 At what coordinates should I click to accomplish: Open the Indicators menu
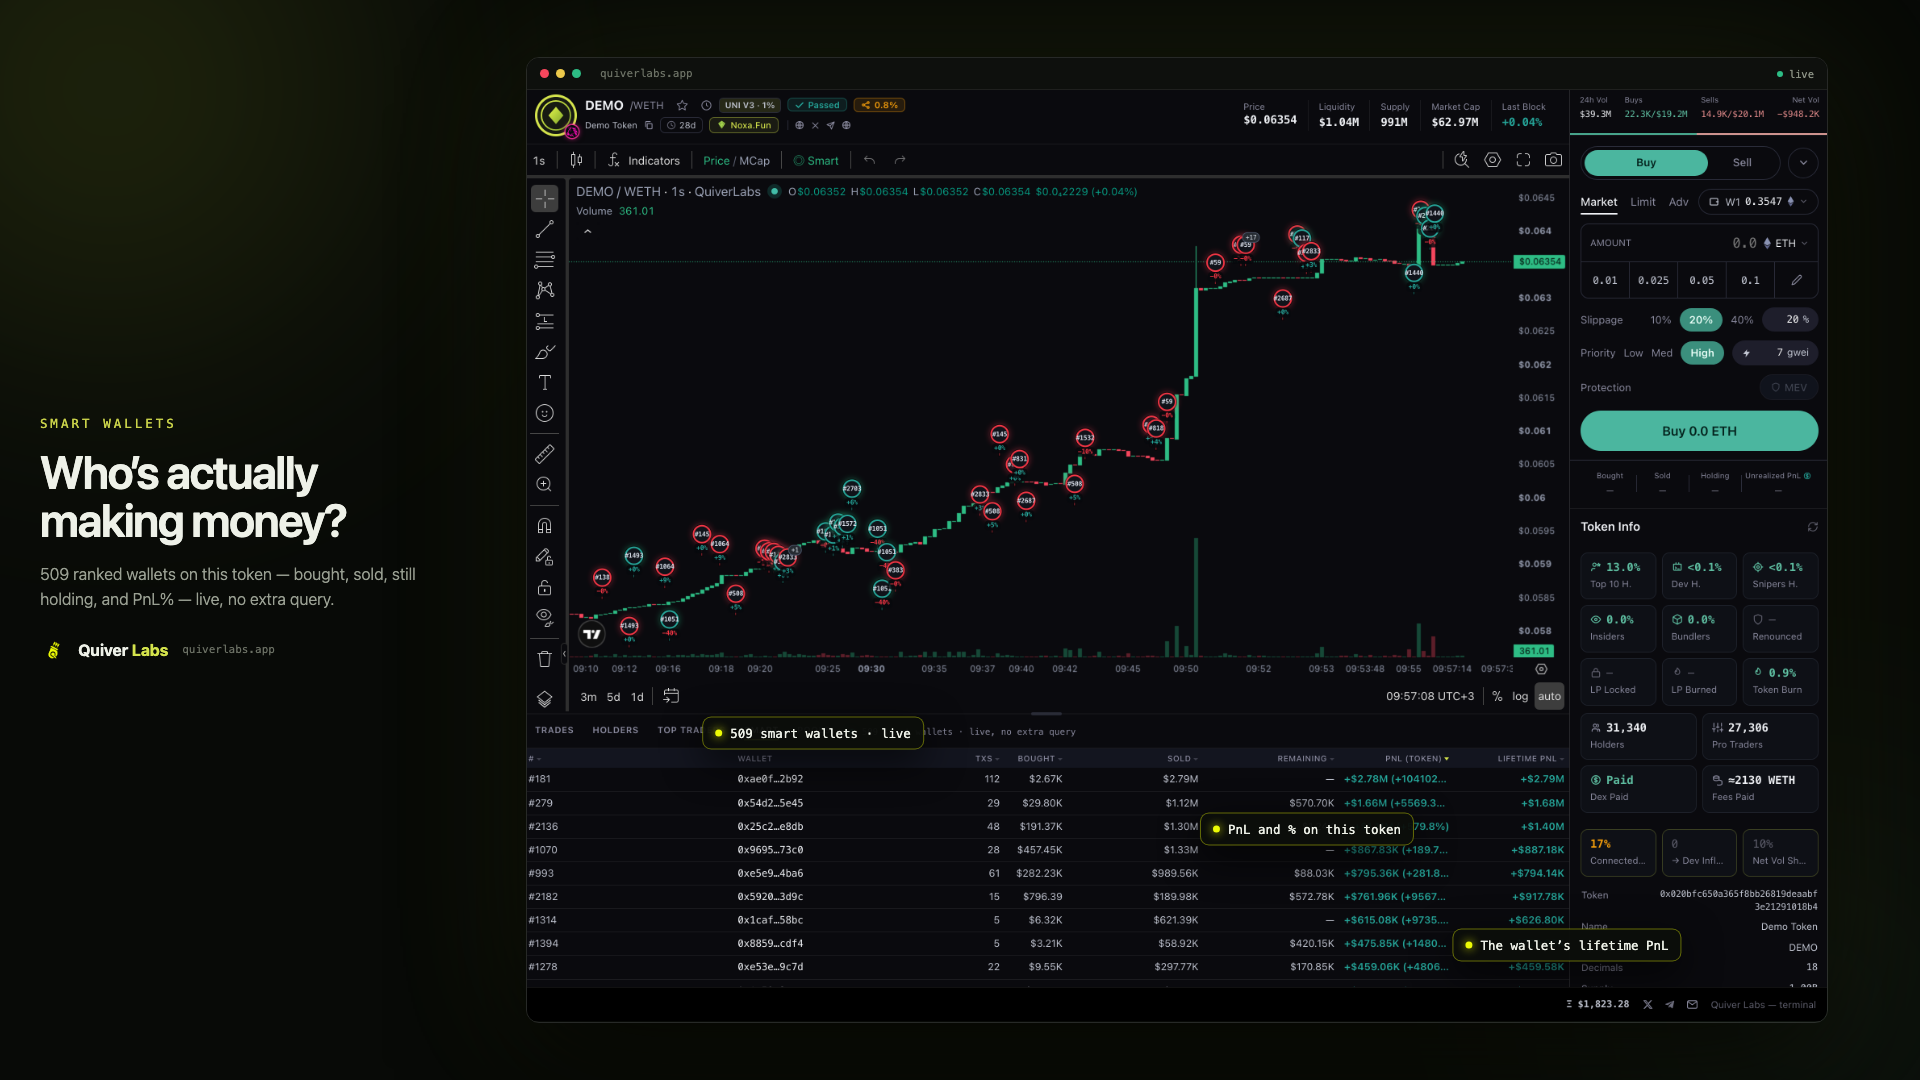(643, 160)
